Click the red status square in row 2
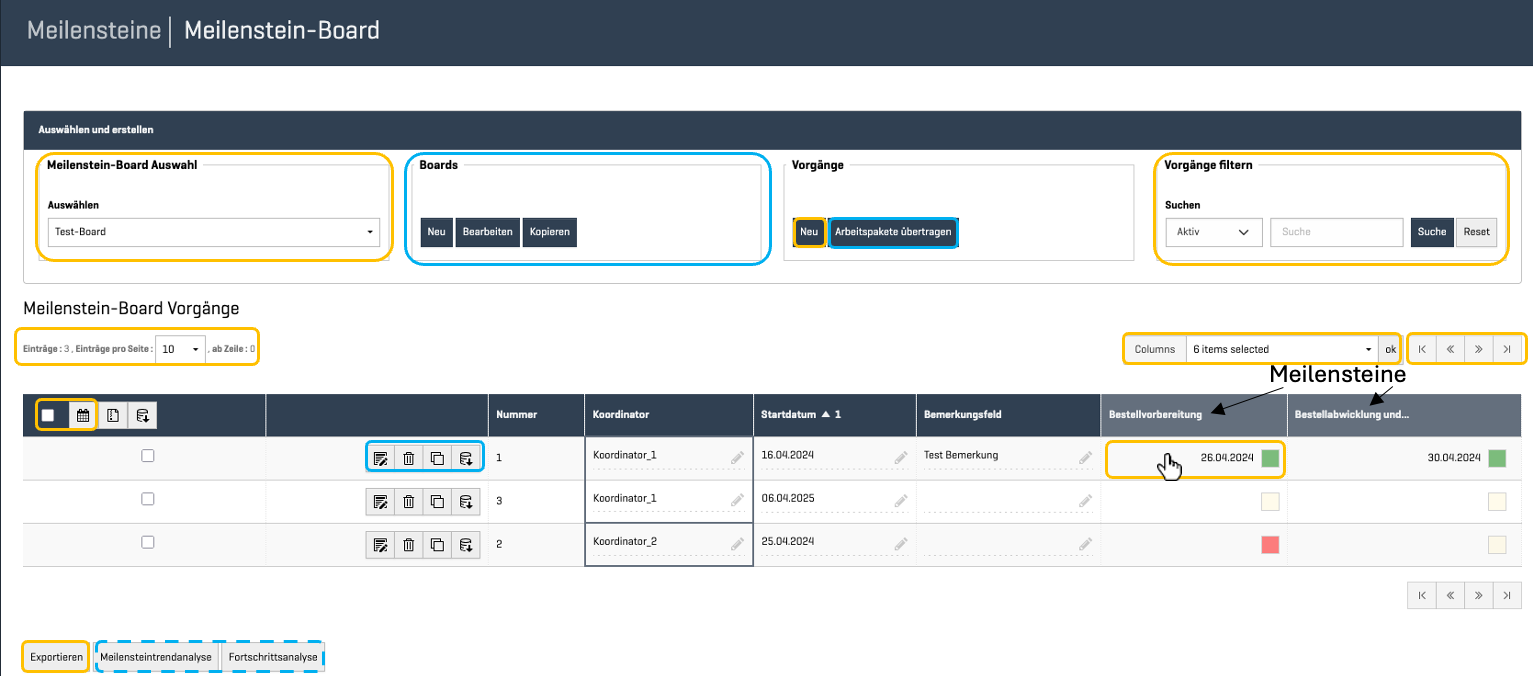The image size is (1533, 676). click(1270, 545)
